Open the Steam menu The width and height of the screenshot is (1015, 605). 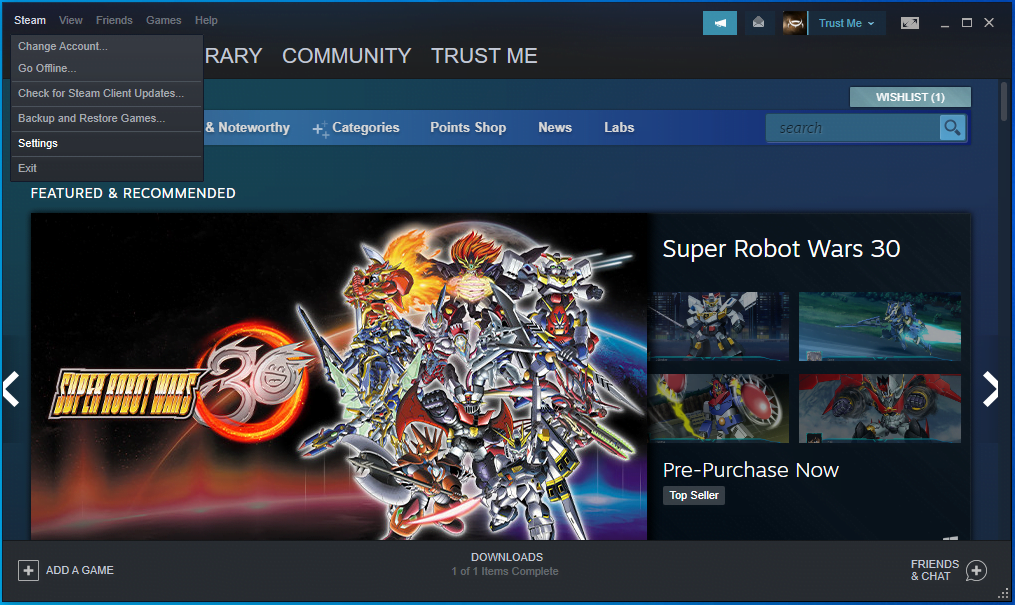click(30, 20)
